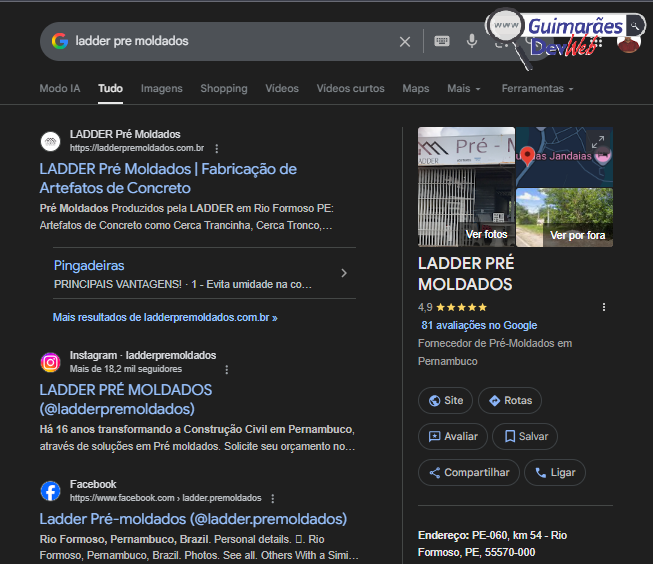This screenshot has width=653, height=564.
Task: Click the Avaliar button
Action: [453, 436]
